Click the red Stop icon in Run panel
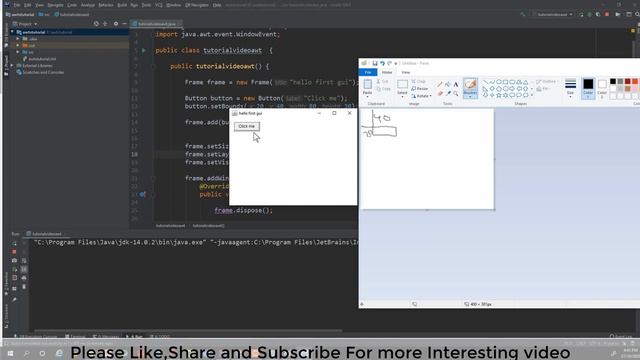Viewport: 640px width, 360px height. (14, 252)
